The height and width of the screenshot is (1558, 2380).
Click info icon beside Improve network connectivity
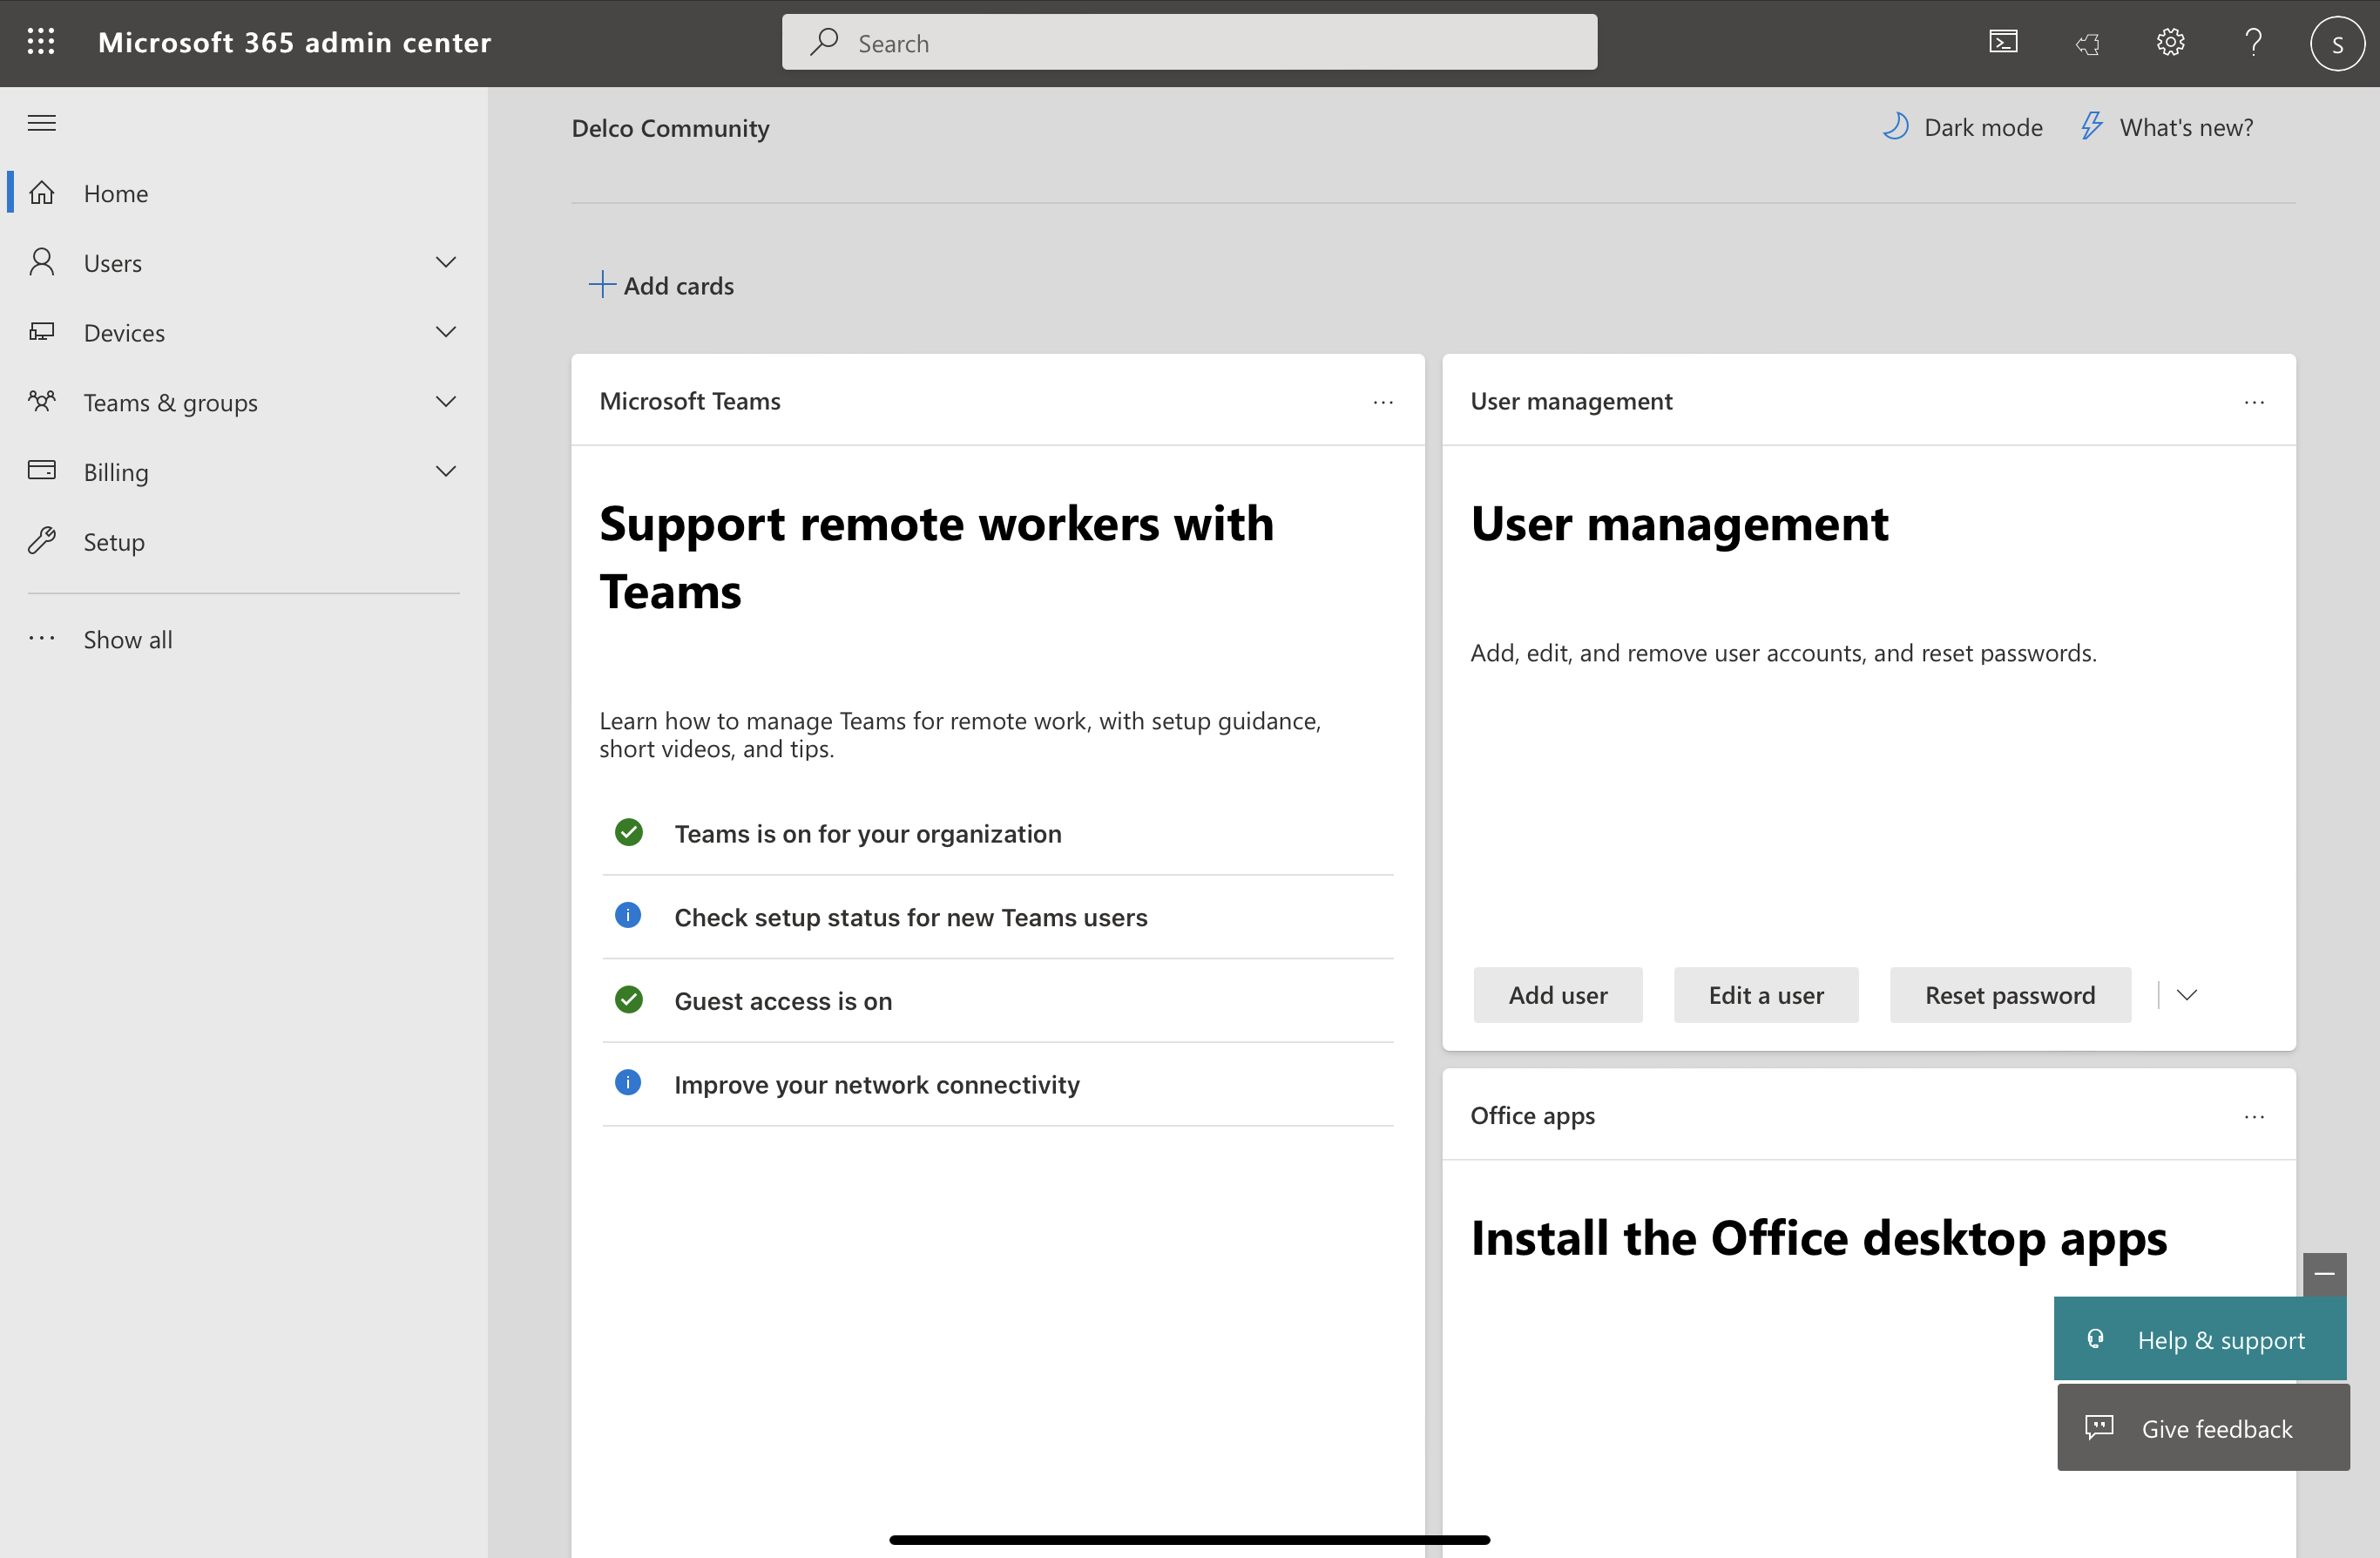[628, 1082]
